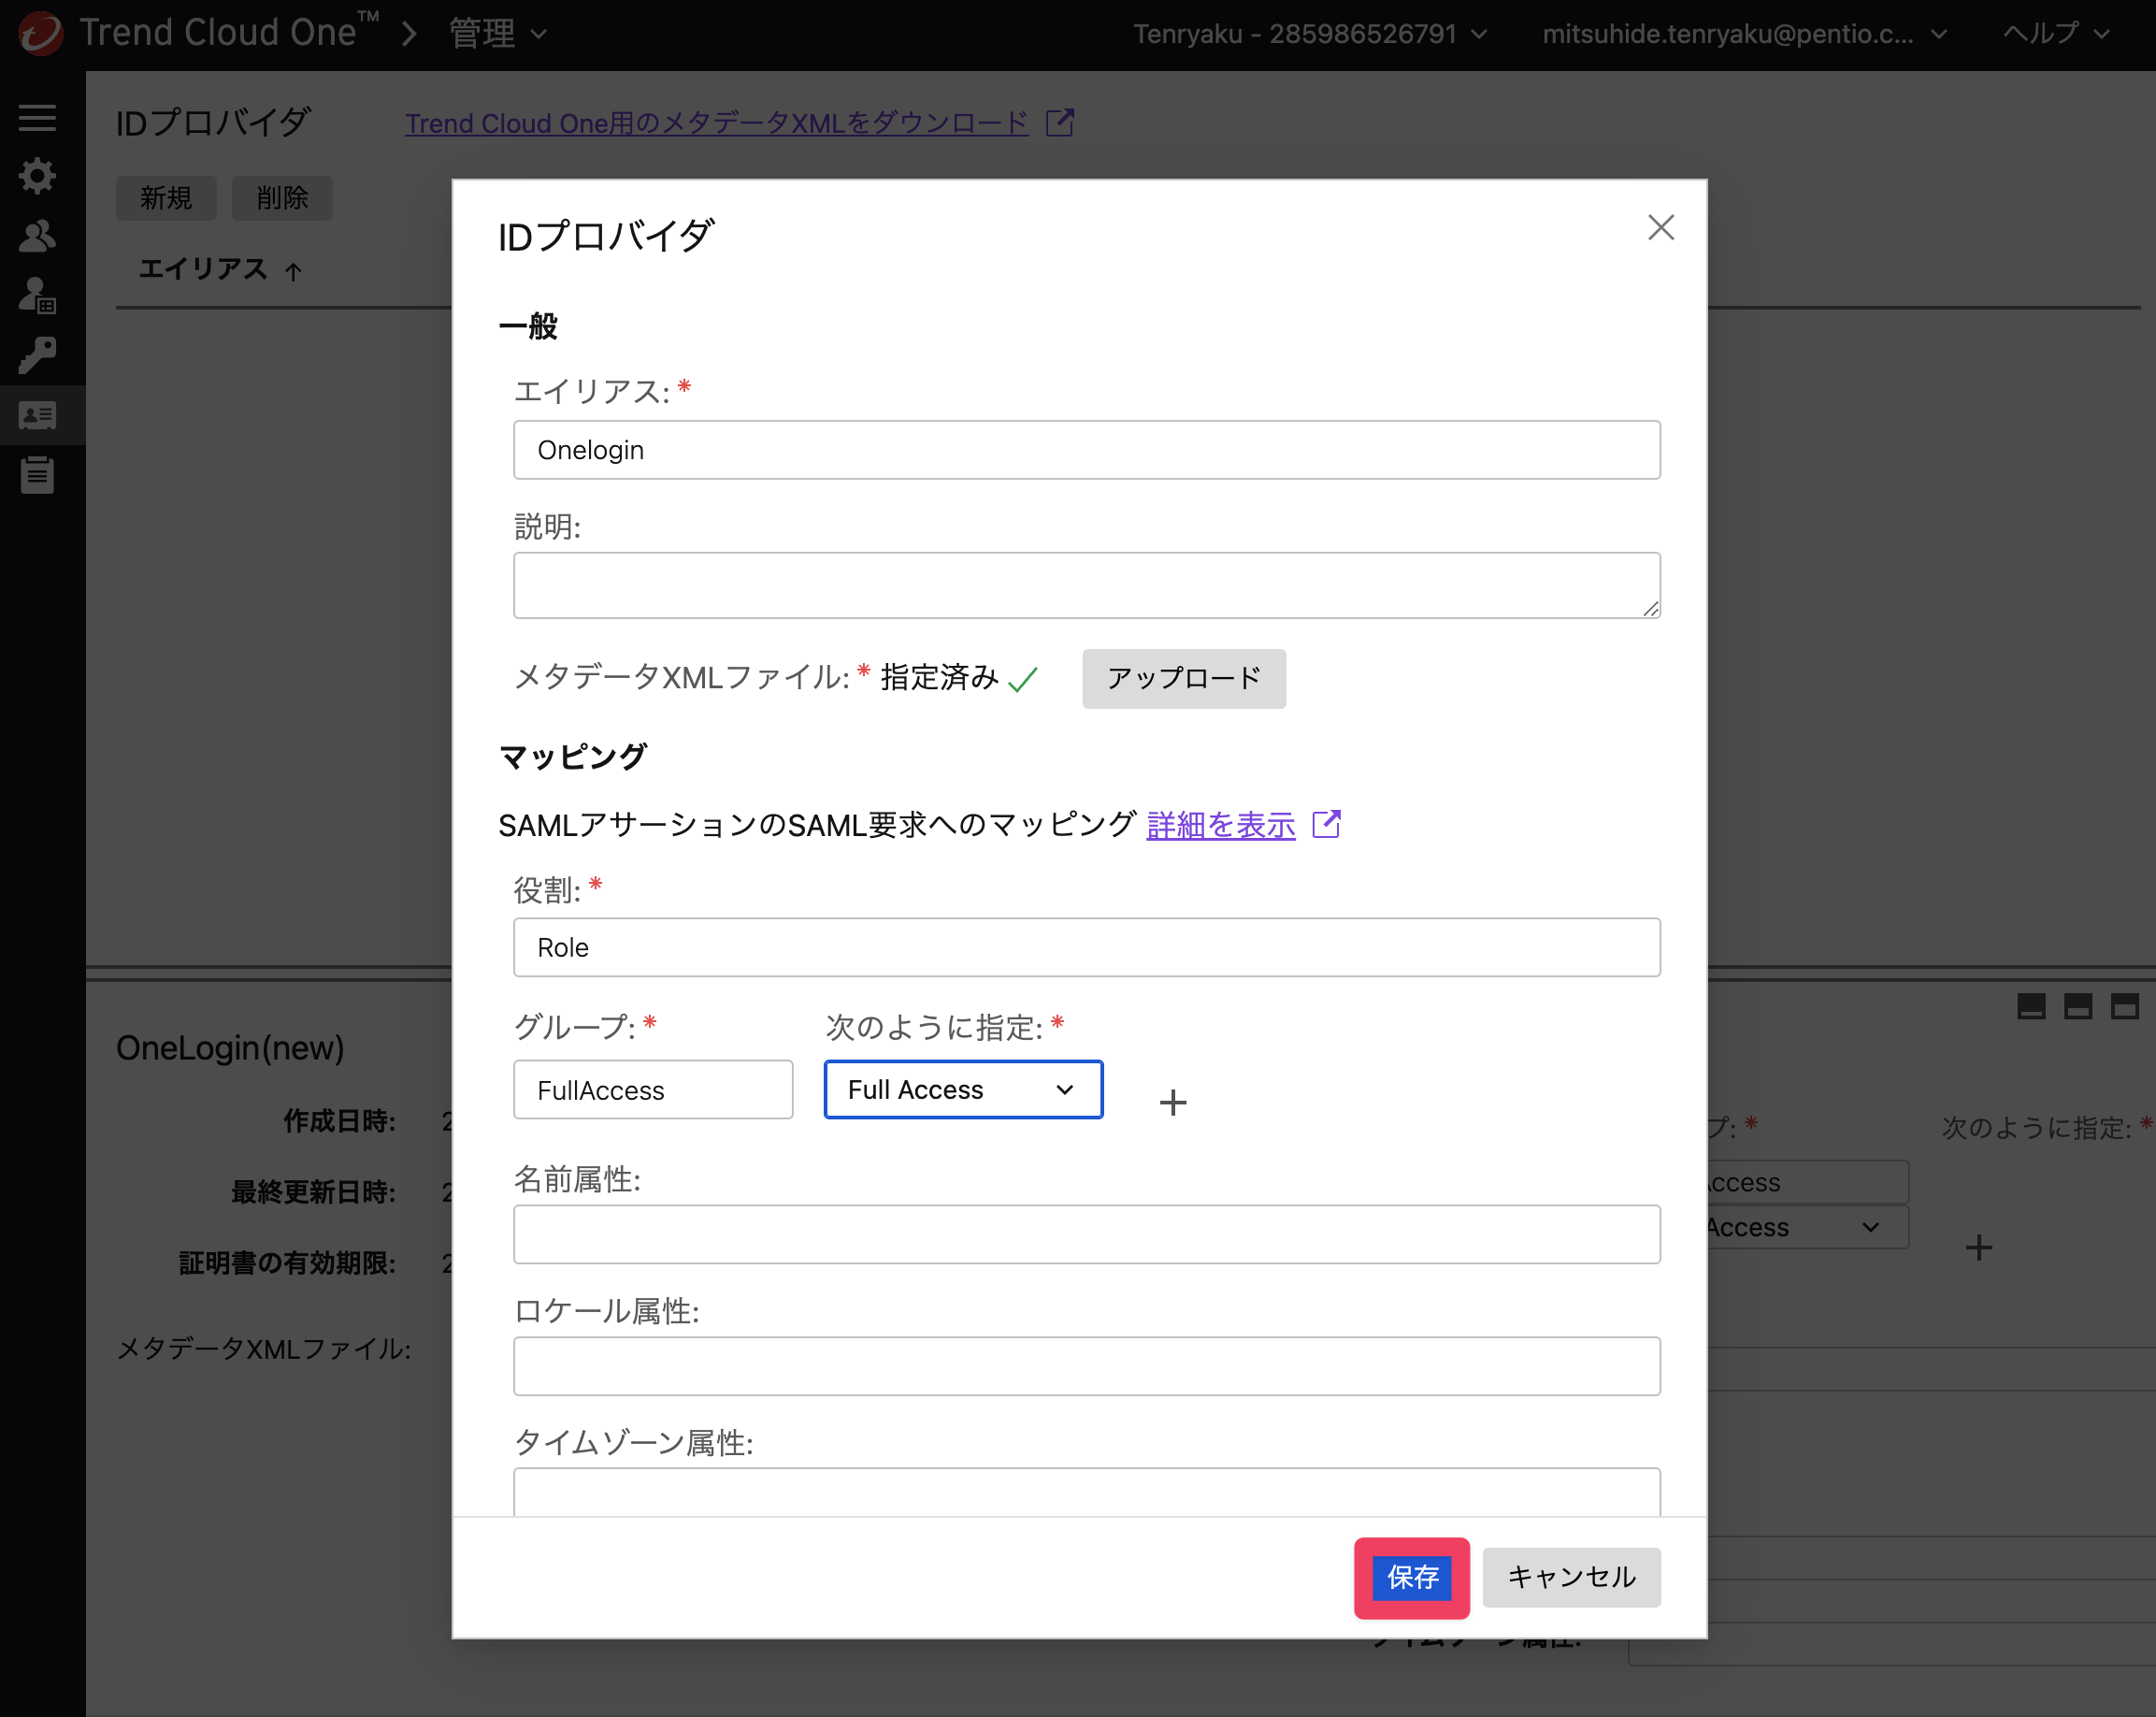
Task: Focus the エイリアス alias field containing Onelogin
Action: (1087, 450)
